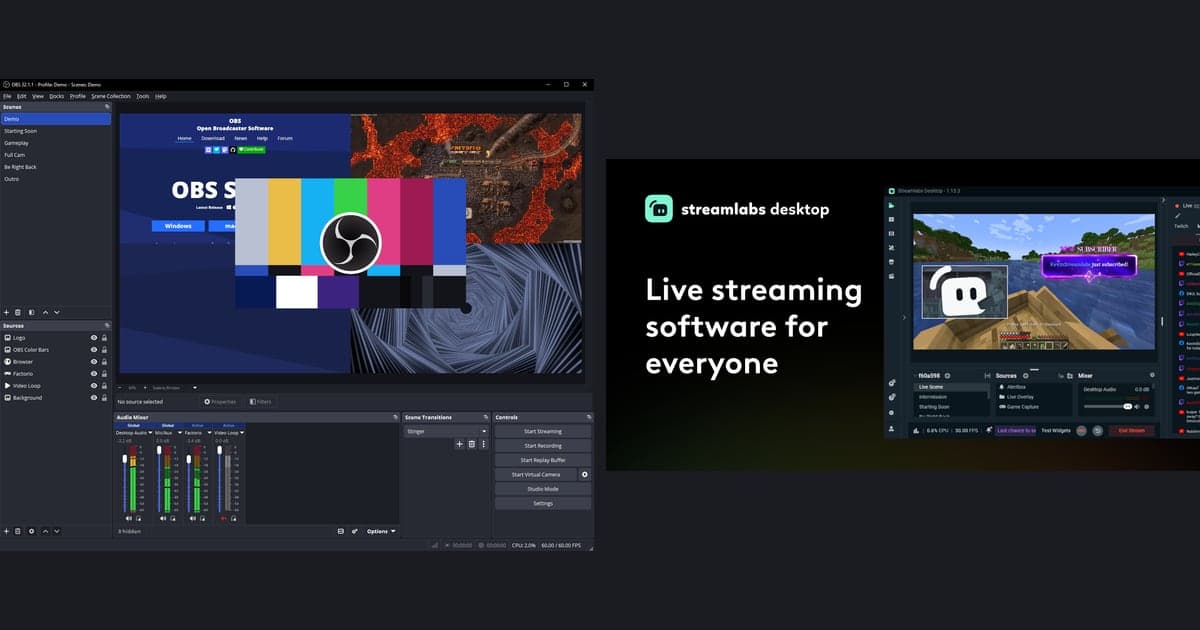Add a new scene with the plus icon
The width and height of the screenshot is (1200, 630).
6,312
